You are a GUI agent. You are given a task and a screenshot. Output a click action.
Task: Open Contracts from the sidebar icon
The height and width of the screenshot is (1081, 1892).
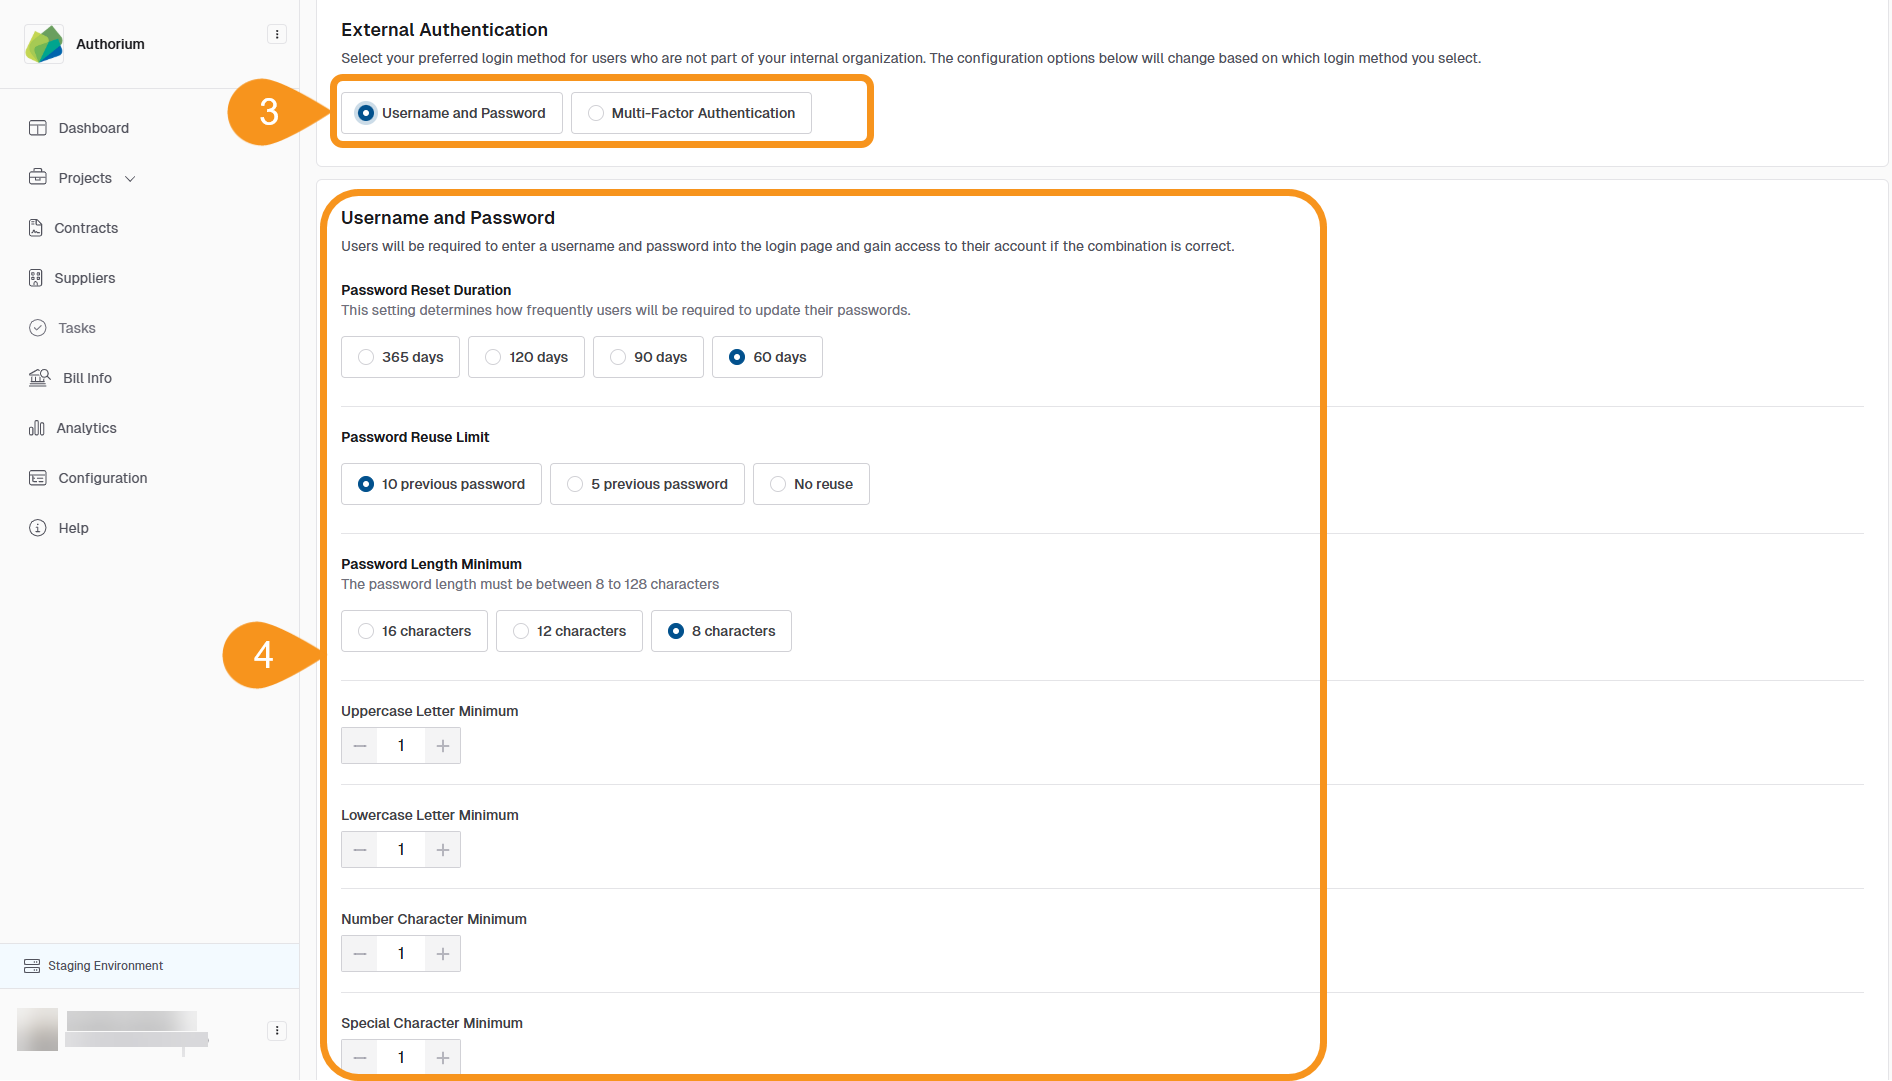point(37,228)
